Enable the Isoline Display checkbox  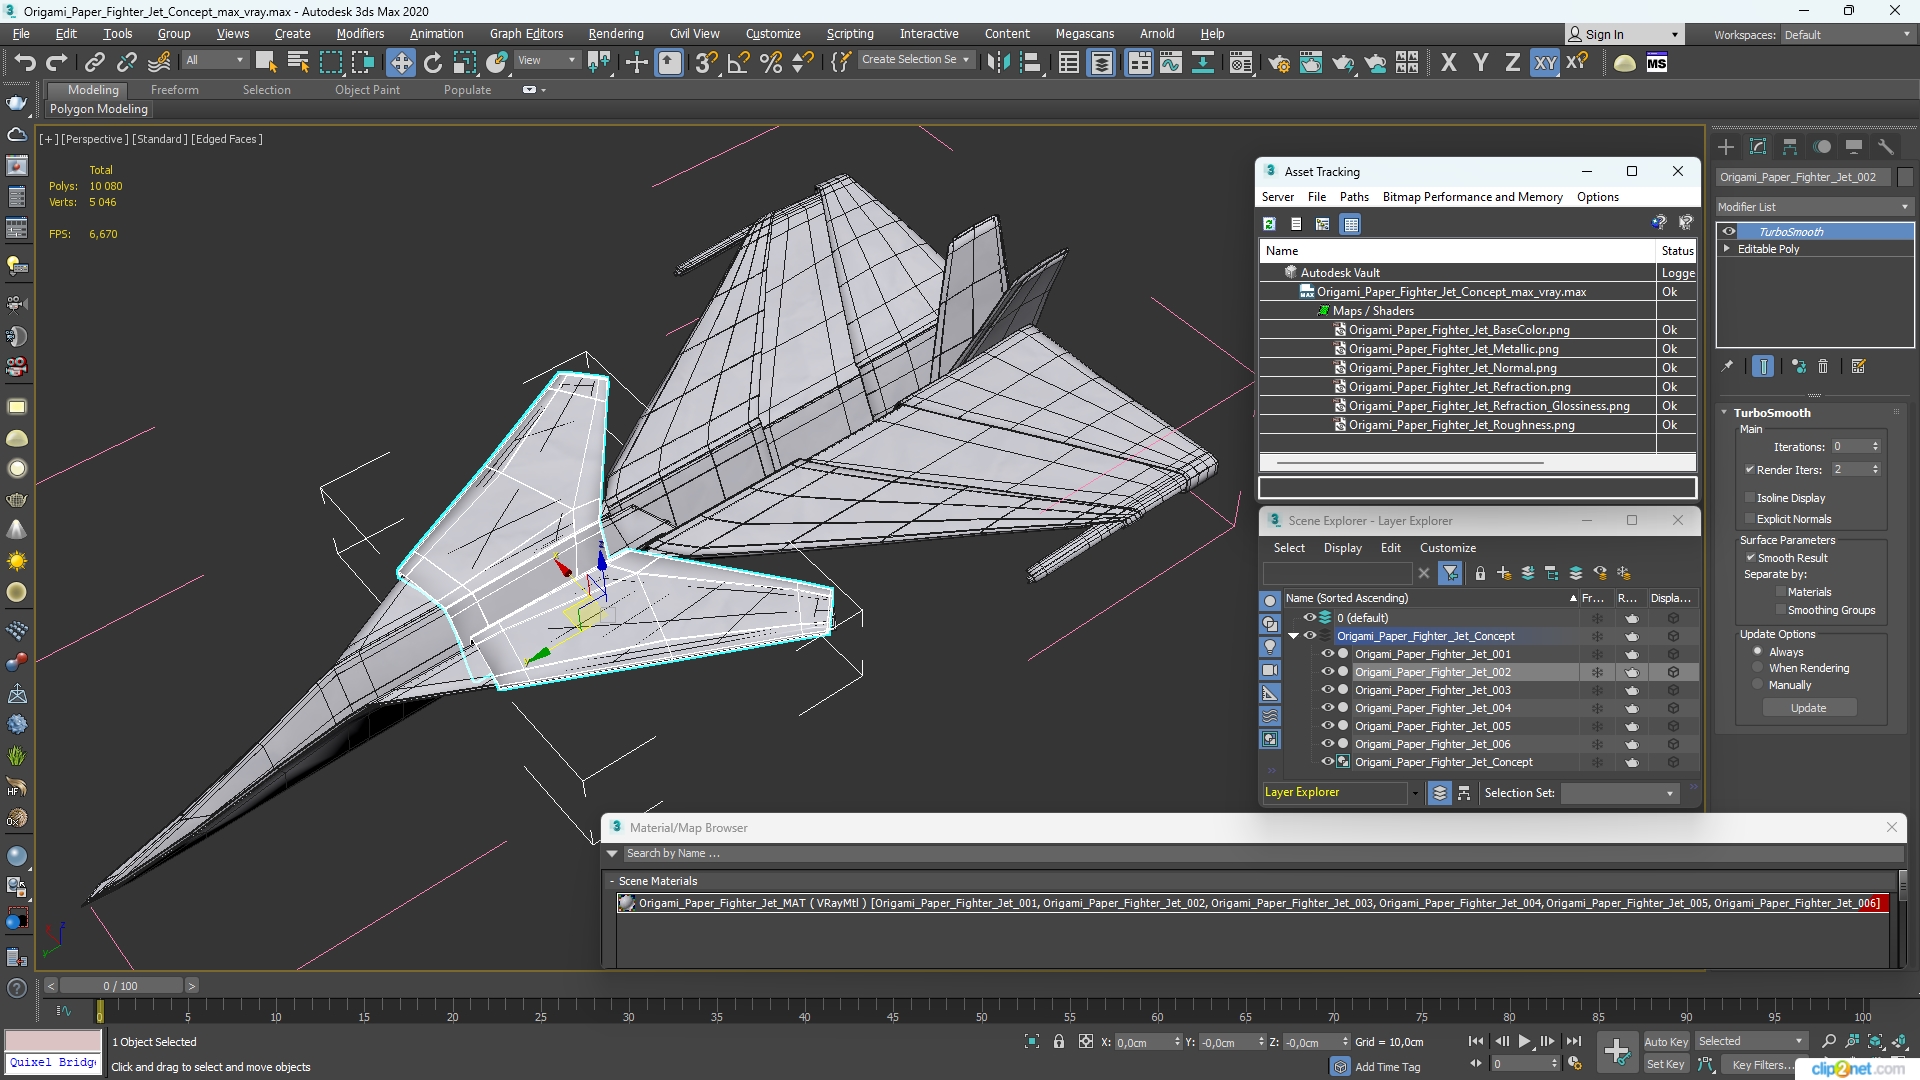[x=1750, y=498]
